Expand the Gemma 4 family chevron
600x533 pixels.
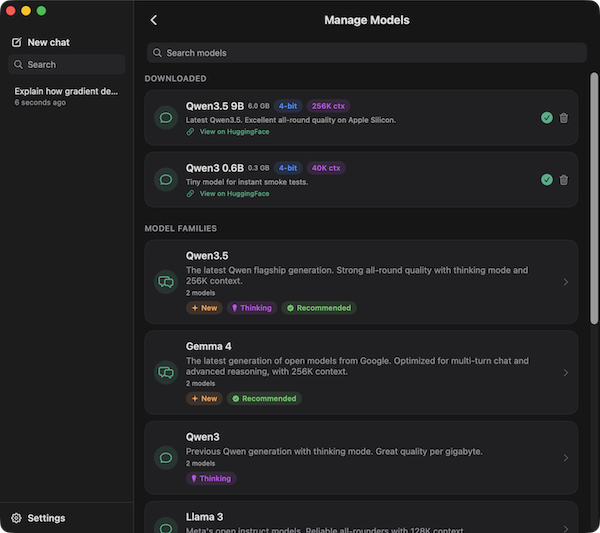[x=566, y=372]
